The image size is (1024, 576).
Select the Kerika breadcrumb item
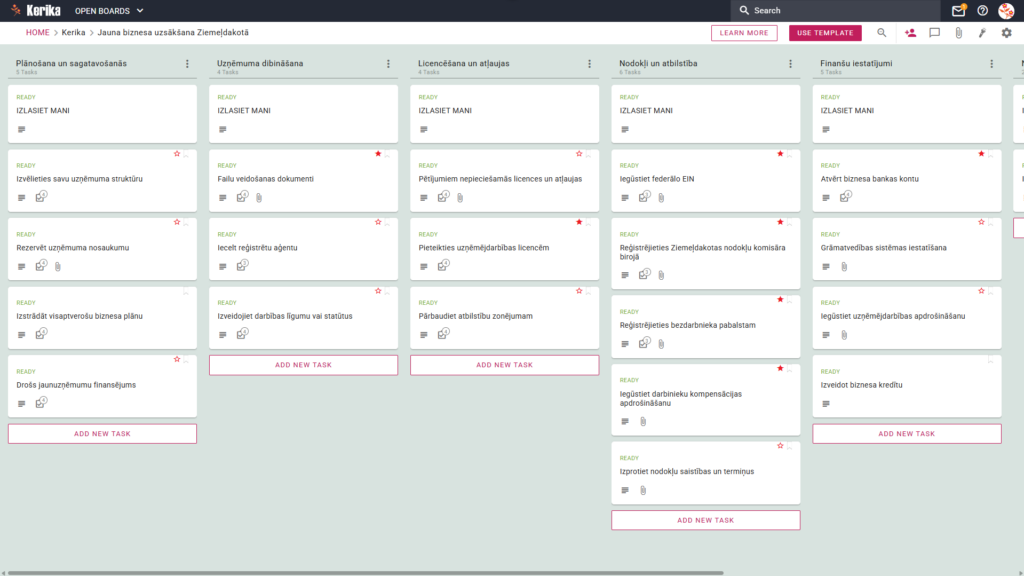(x=73, y=33)
